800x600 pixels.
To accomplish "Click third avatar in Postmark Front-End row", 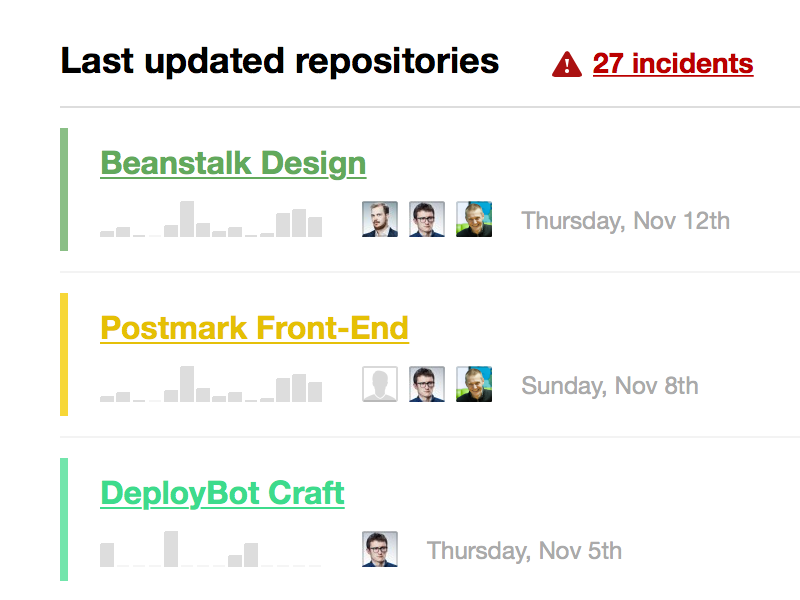I will [x=474, y=384].
